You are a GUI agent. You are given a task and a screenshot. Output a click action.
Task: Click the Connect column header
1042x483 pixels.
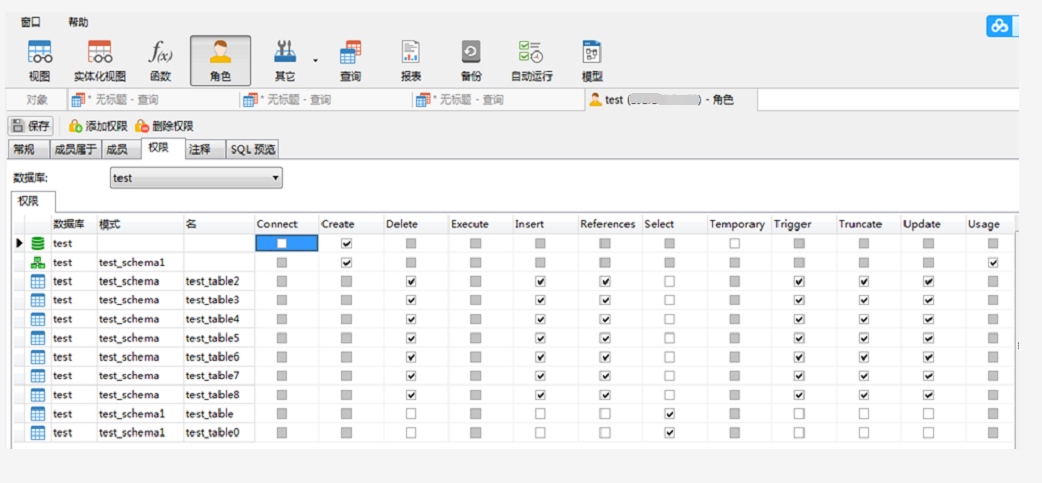286,224
